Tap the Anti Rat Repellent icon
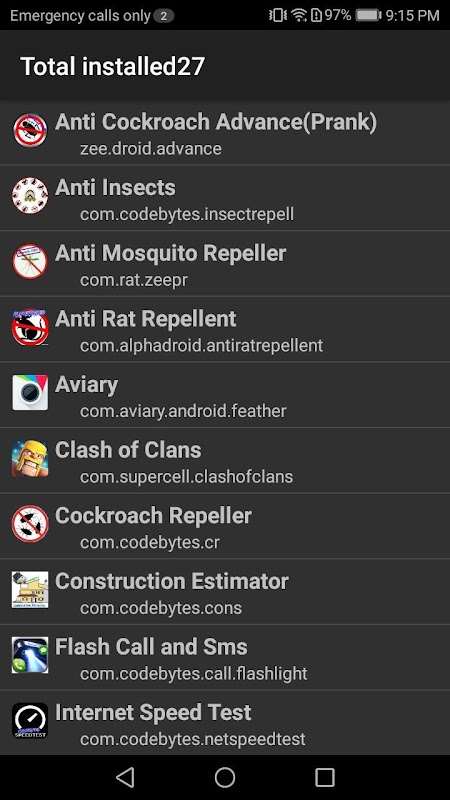The width and height of the screenshot is (450, 800). coord(30,327)
